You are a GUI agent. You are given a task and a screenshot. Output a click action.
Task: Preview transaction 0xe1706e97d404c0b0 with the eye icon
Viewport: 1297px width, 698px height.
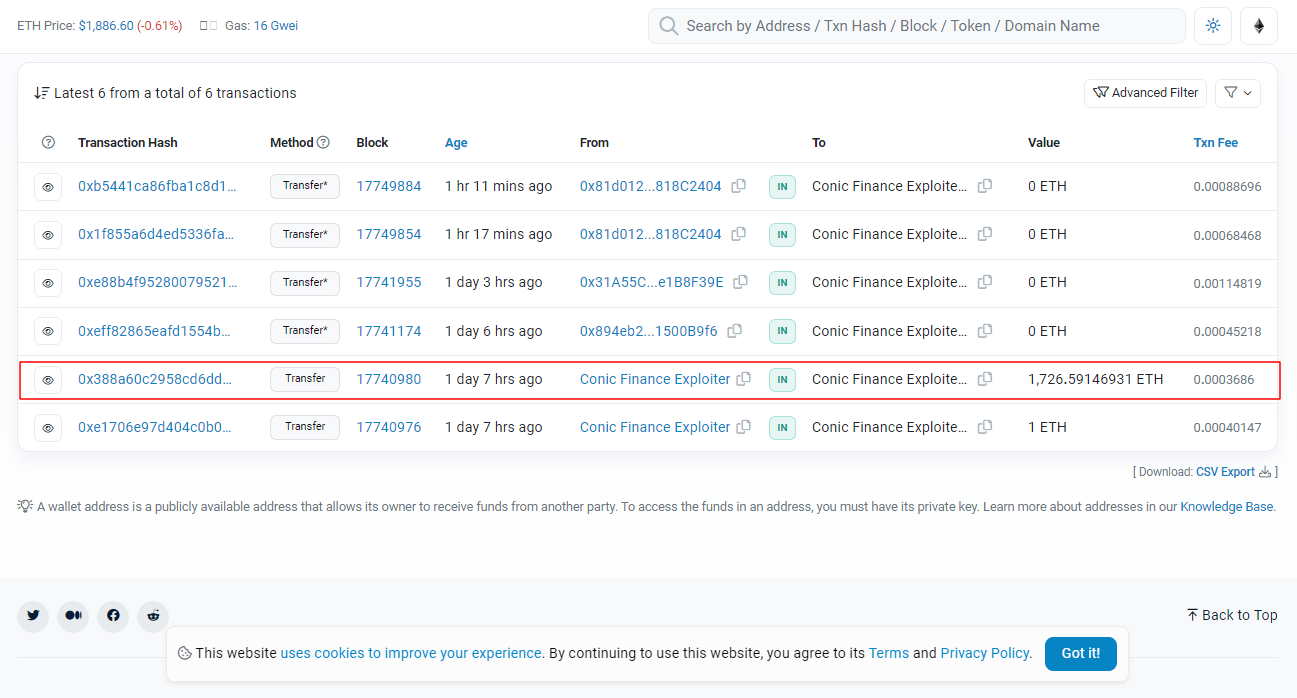point(48,428)
